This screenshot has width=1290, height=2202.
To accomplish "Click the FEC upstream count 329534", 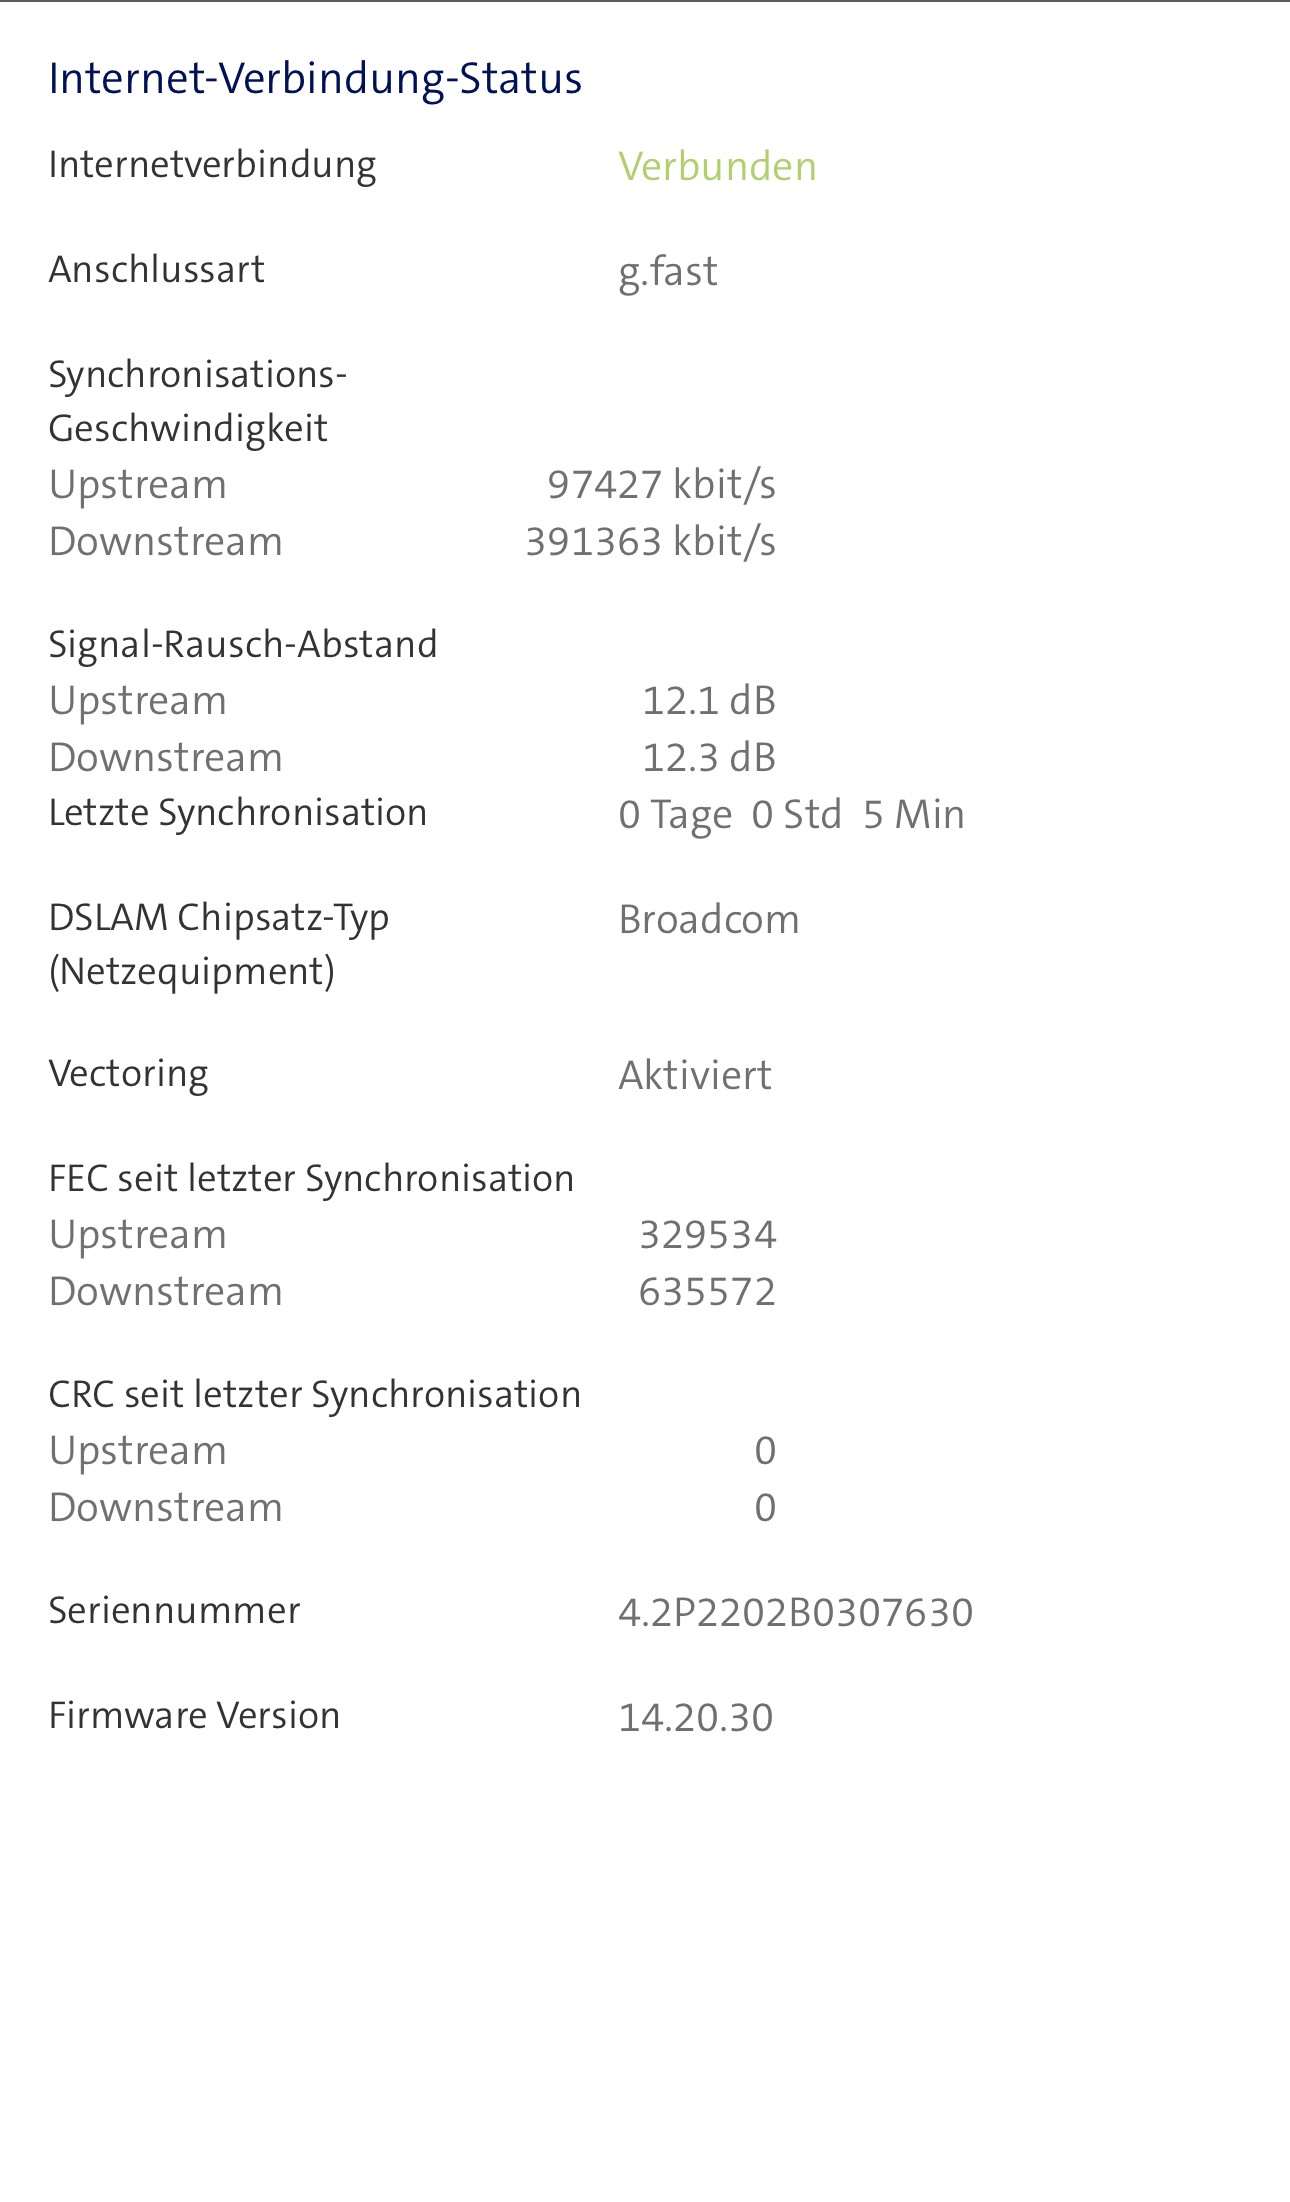I will (x=707, y=1236).
